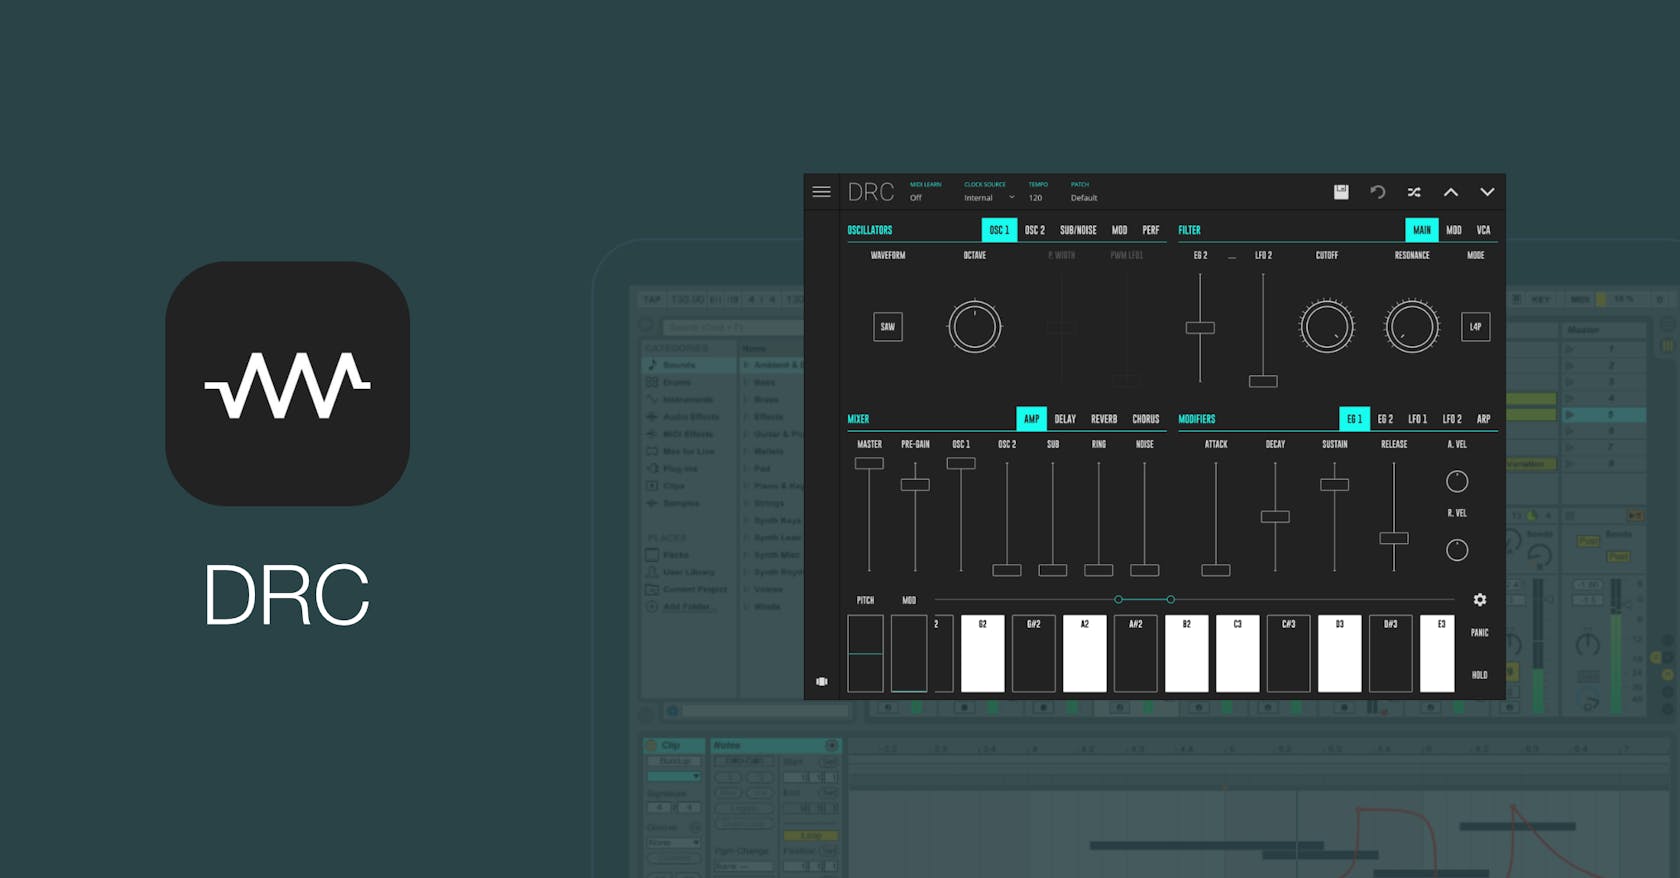Toggle the HOLD button

tap(1480, 675)
